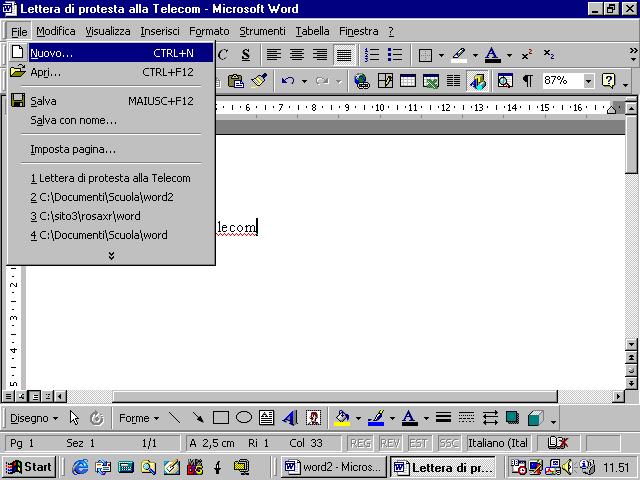Click the Undo arrow
This screenshot has height=480, width=640.
(288, 81)
